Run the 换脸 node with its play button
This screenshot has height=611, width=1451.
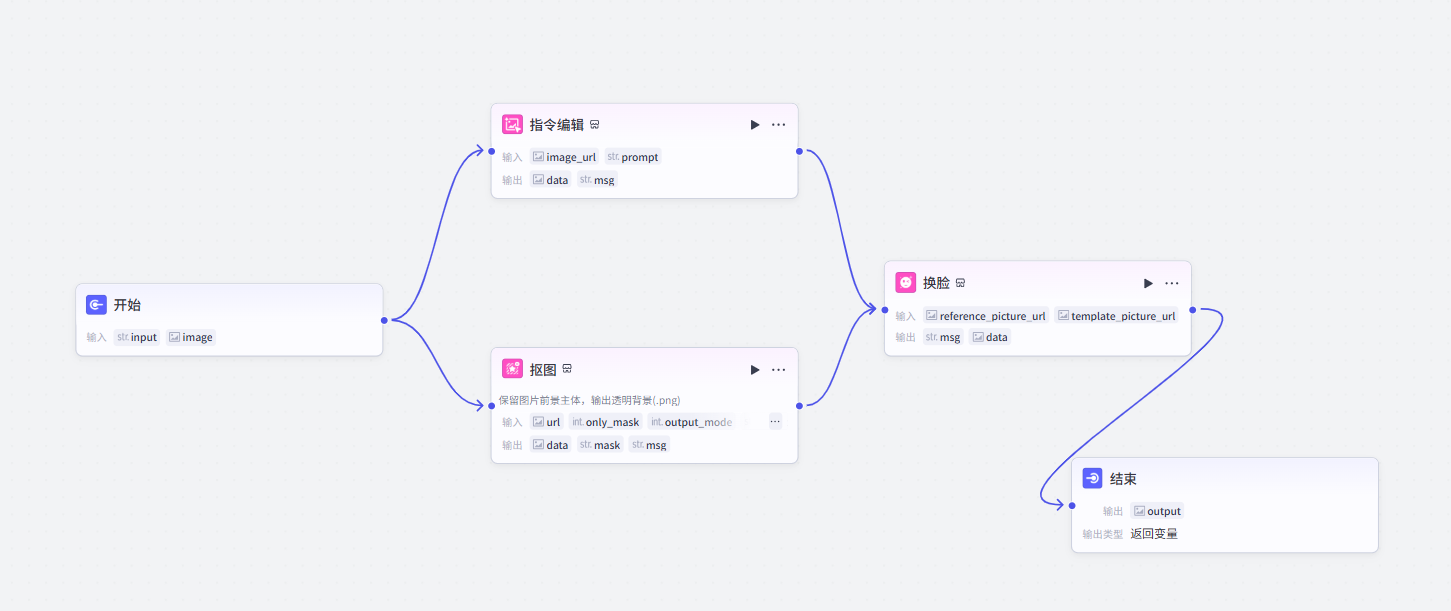1148,282
